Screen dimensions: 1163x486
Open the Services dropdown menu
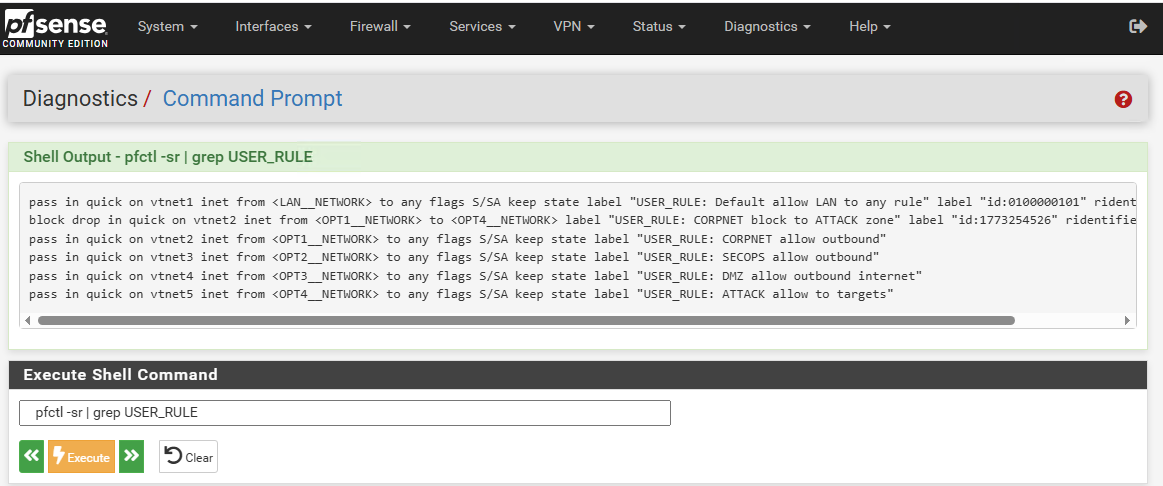point(482,27)
